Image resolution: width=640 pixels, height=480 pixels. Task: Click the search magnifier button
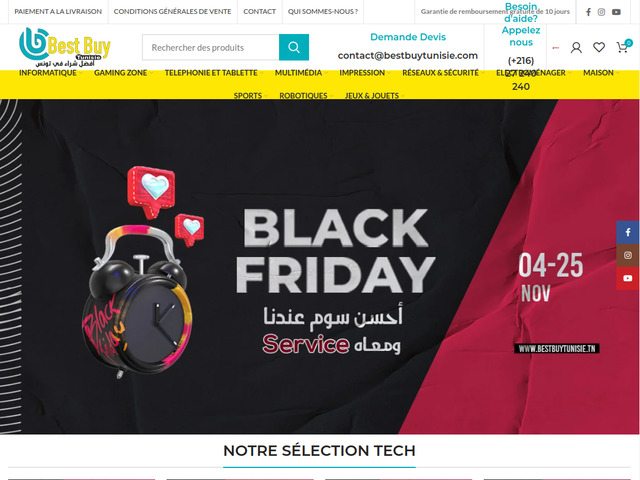294,47
